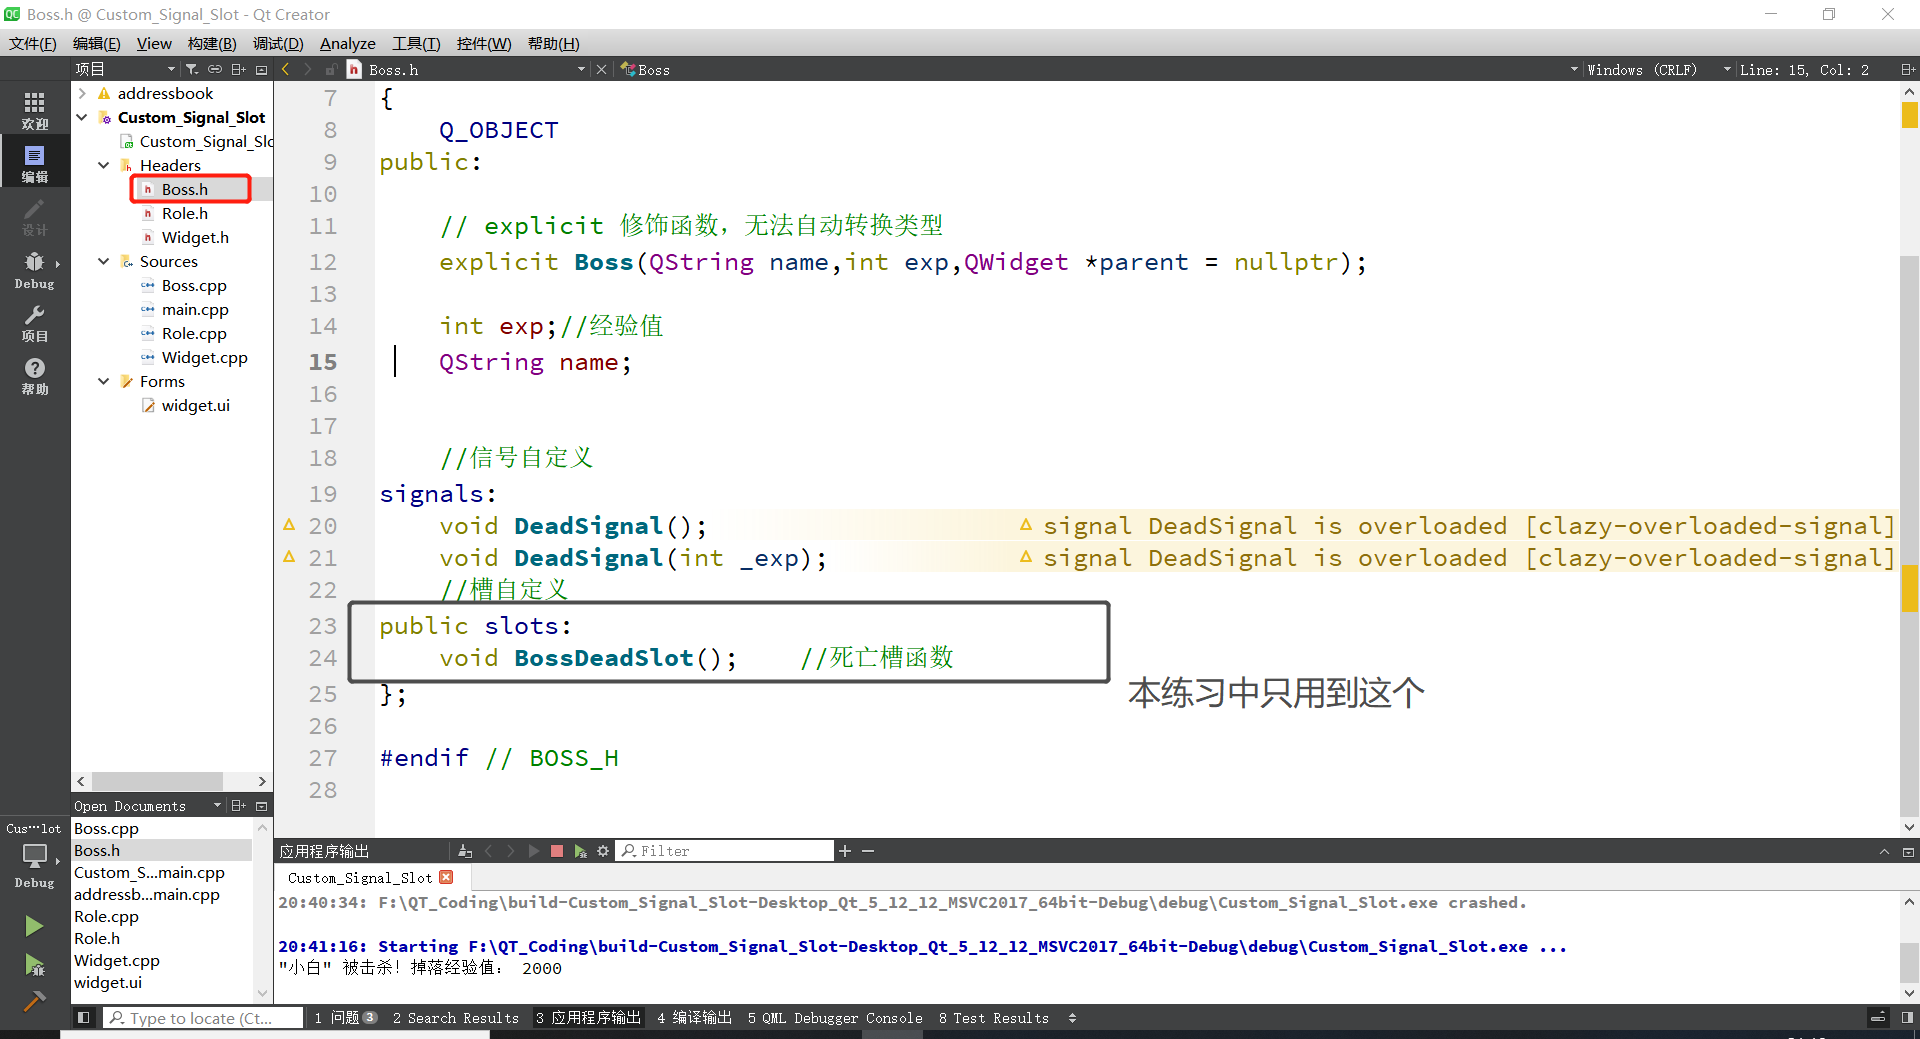Zoom out application output text
The height and width of the screenshot is (1039, 1920).
pyautogui.click(x=868, y=851)
